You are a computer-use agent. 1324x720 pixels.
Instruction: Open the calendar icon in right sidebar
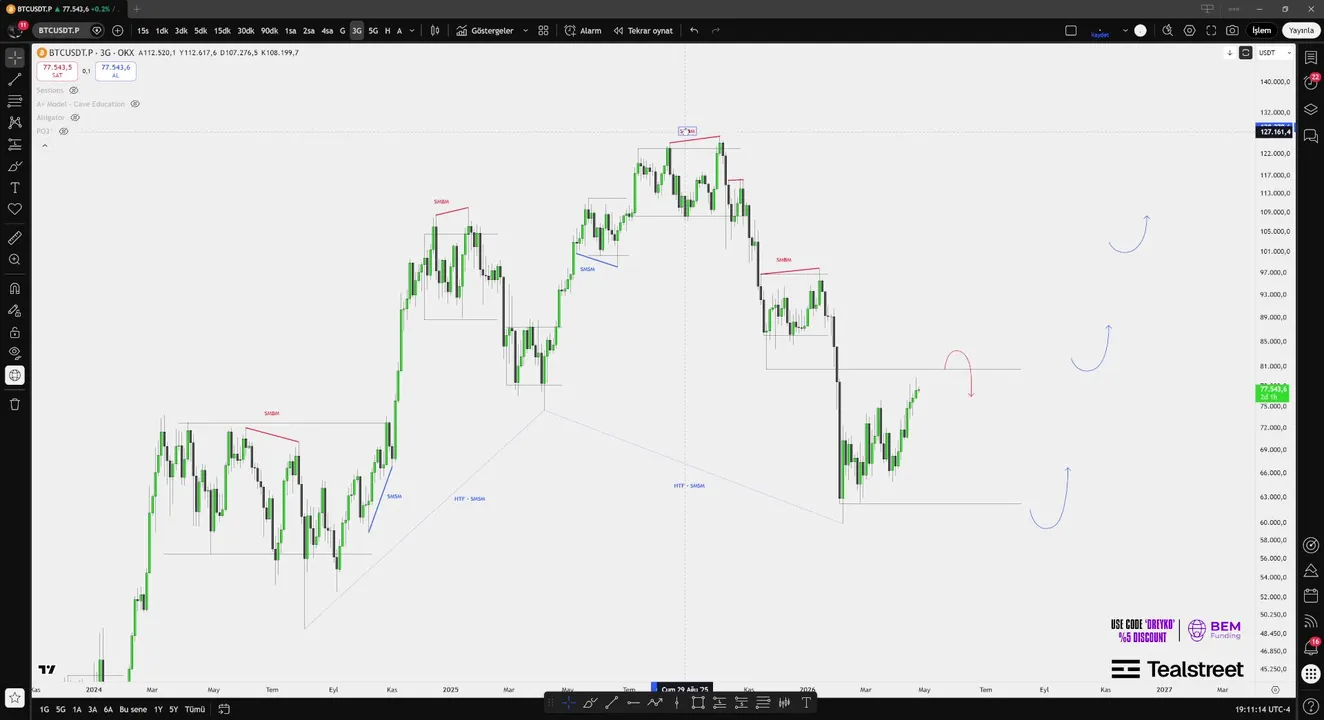(1311, 596)
